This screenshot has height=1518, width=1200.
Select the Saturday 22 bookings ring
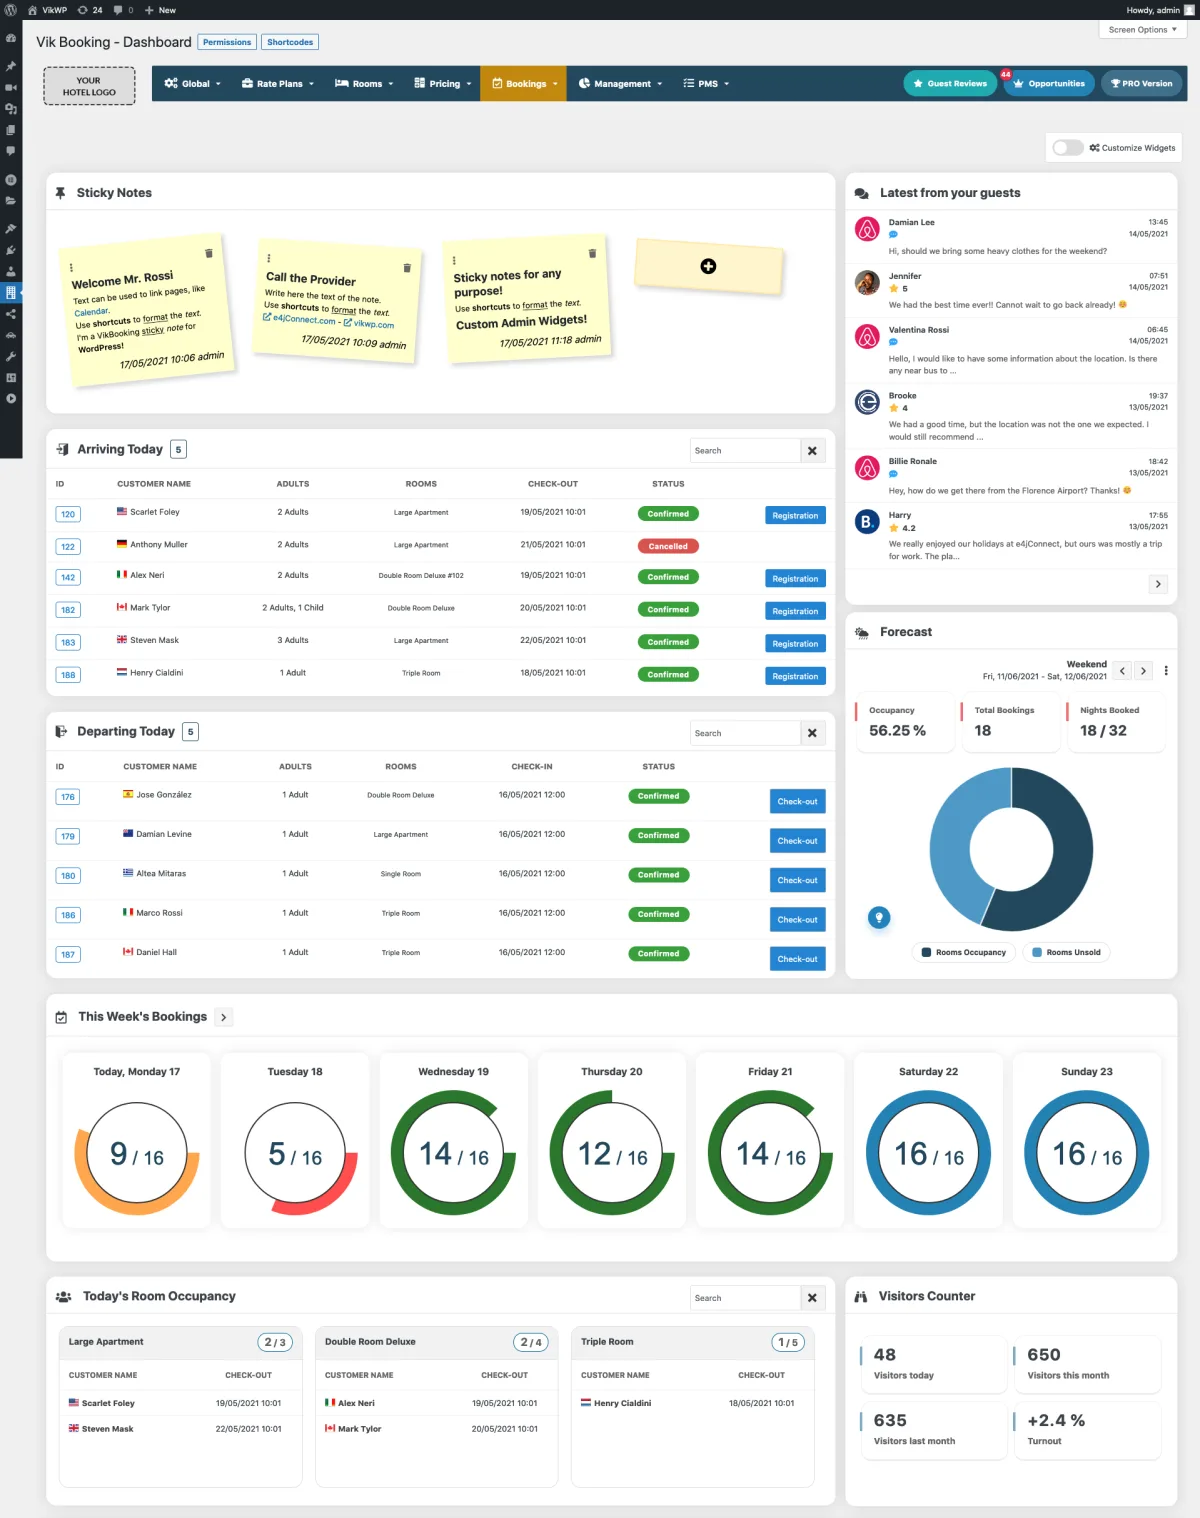point(928,1152)
